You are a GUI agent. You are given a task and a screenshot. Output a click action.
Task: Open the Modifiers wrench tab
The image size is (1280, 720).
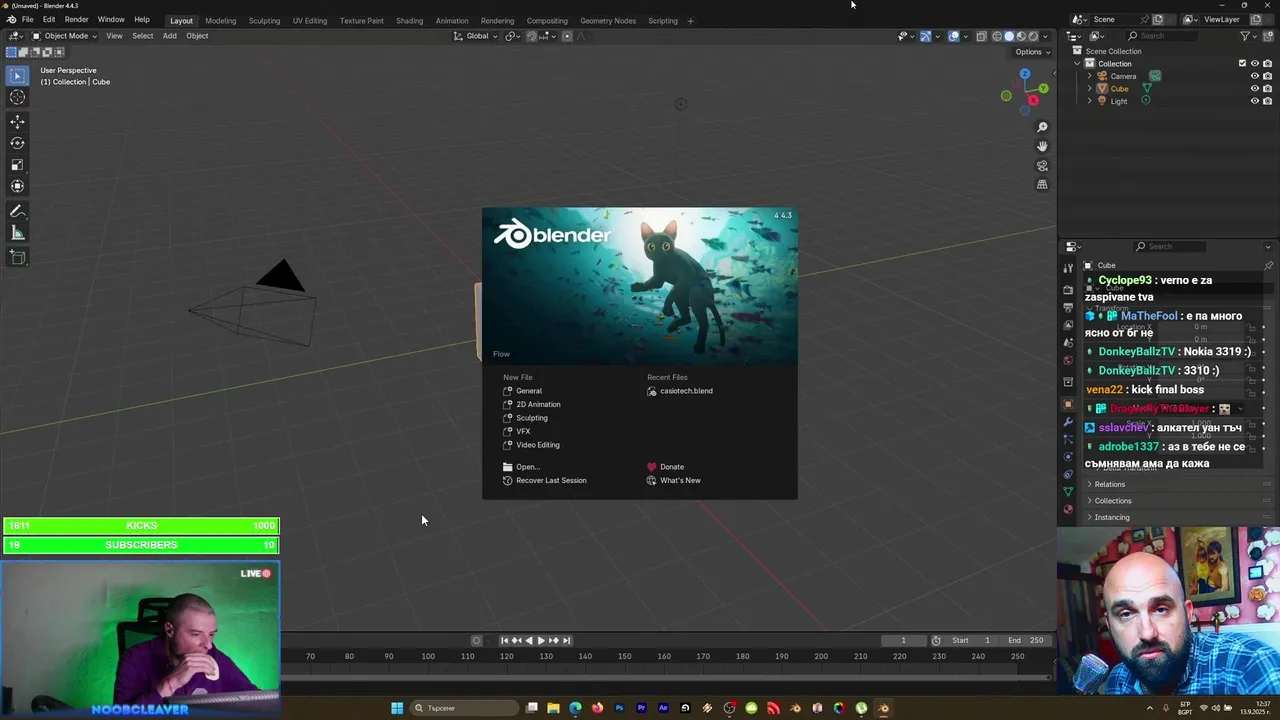pos(1068,422)
